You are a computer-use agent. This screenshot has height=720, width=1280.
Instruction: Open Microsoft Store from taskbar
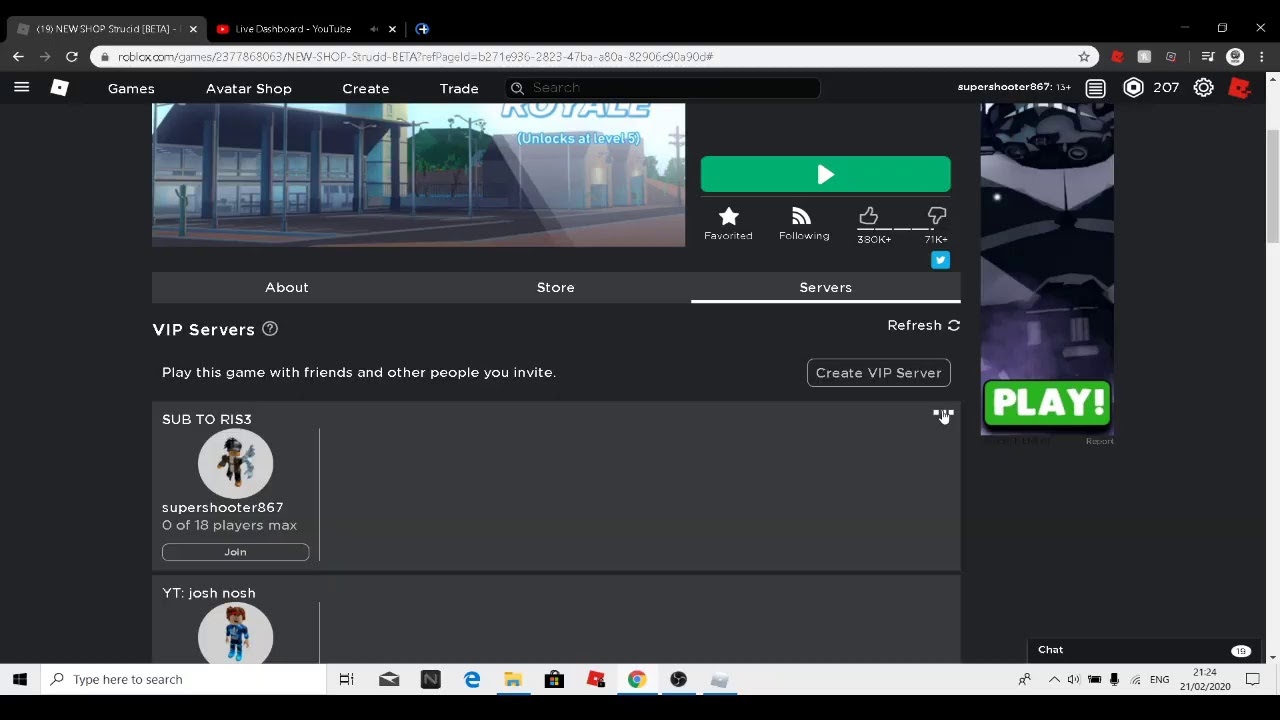tap(554, 680)
